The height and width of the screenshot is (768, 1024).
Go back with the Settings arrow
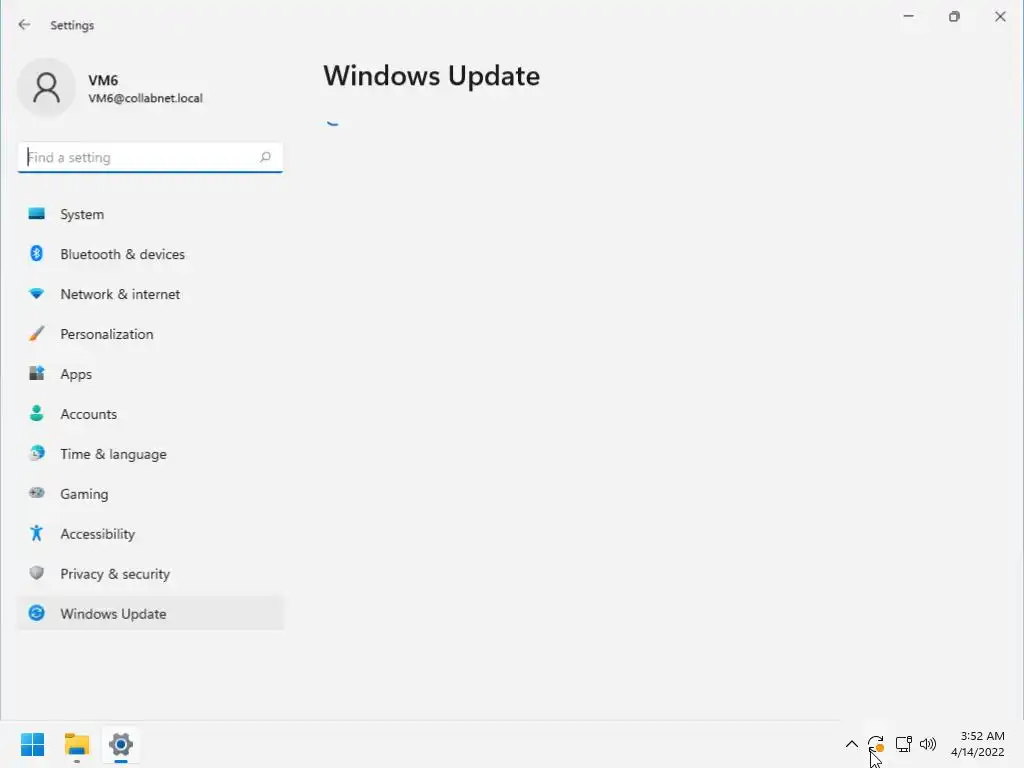pyautogui.click(x=24, y=25)
